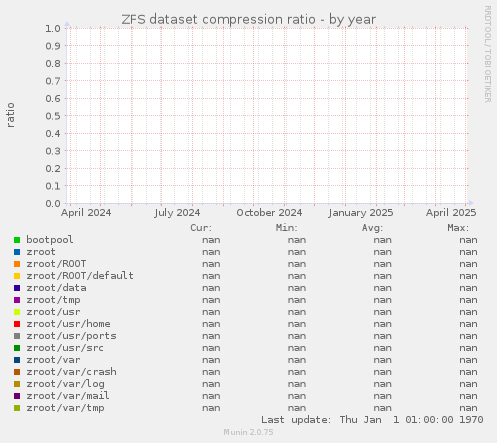Click the 0.5 y-axis value
Screen dimensions: 497x443
(53, 116)
